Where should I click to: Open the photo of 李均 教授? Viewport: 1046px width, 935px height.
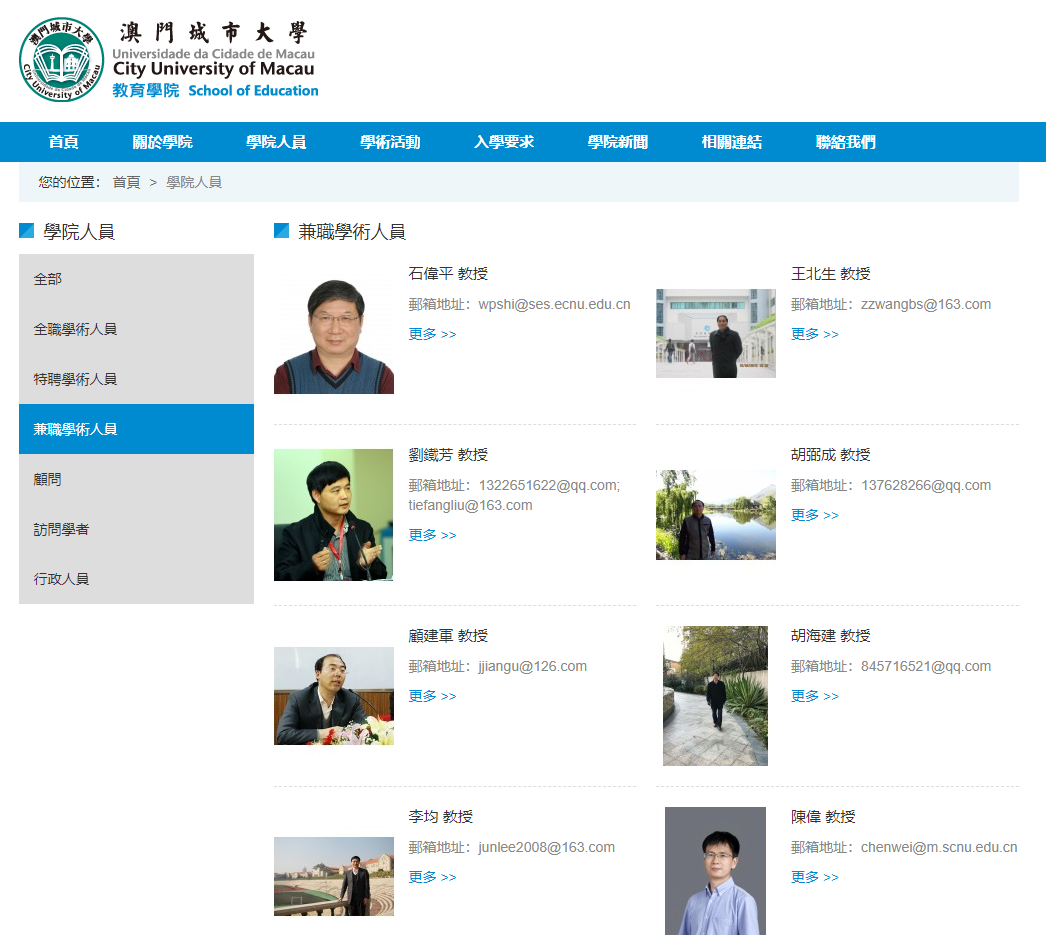point(334,876)
